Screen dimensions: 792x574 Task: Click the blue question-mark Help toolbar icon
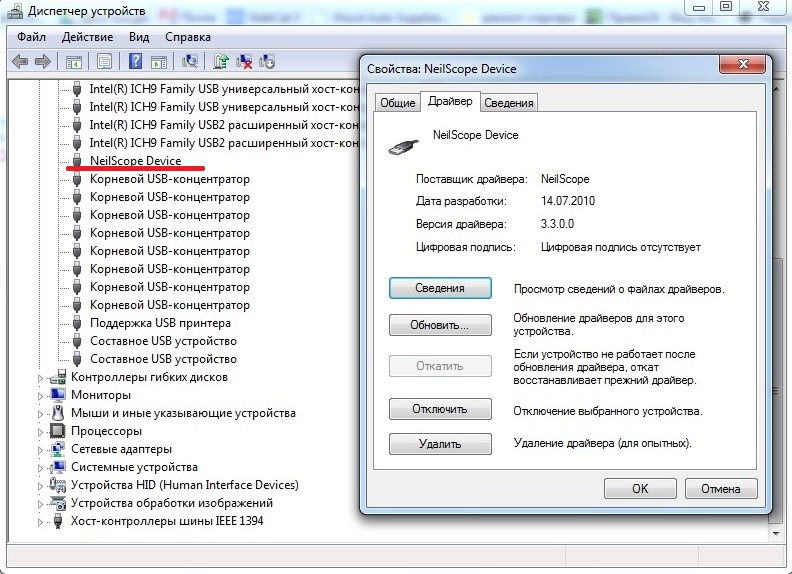click(135, 61)
